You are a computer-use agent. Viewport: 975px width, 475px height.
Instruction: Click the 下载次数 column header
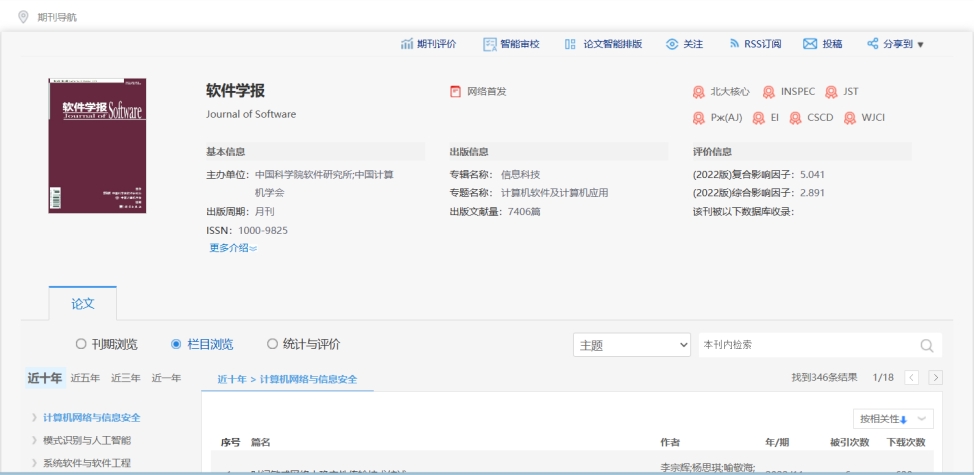pyautogui.click(x=906, y=443)
